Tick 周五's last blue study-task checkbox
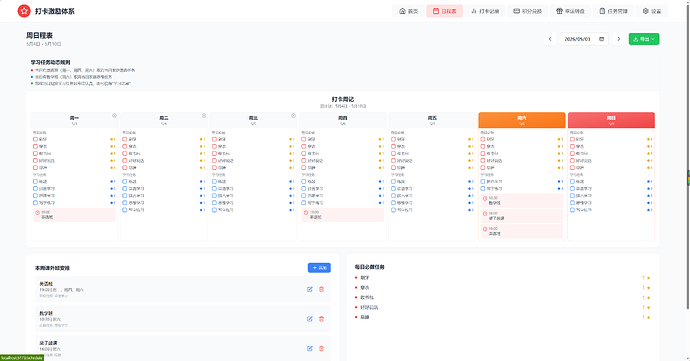The width and height of the screenshot is (690, 361). (393, 210)
